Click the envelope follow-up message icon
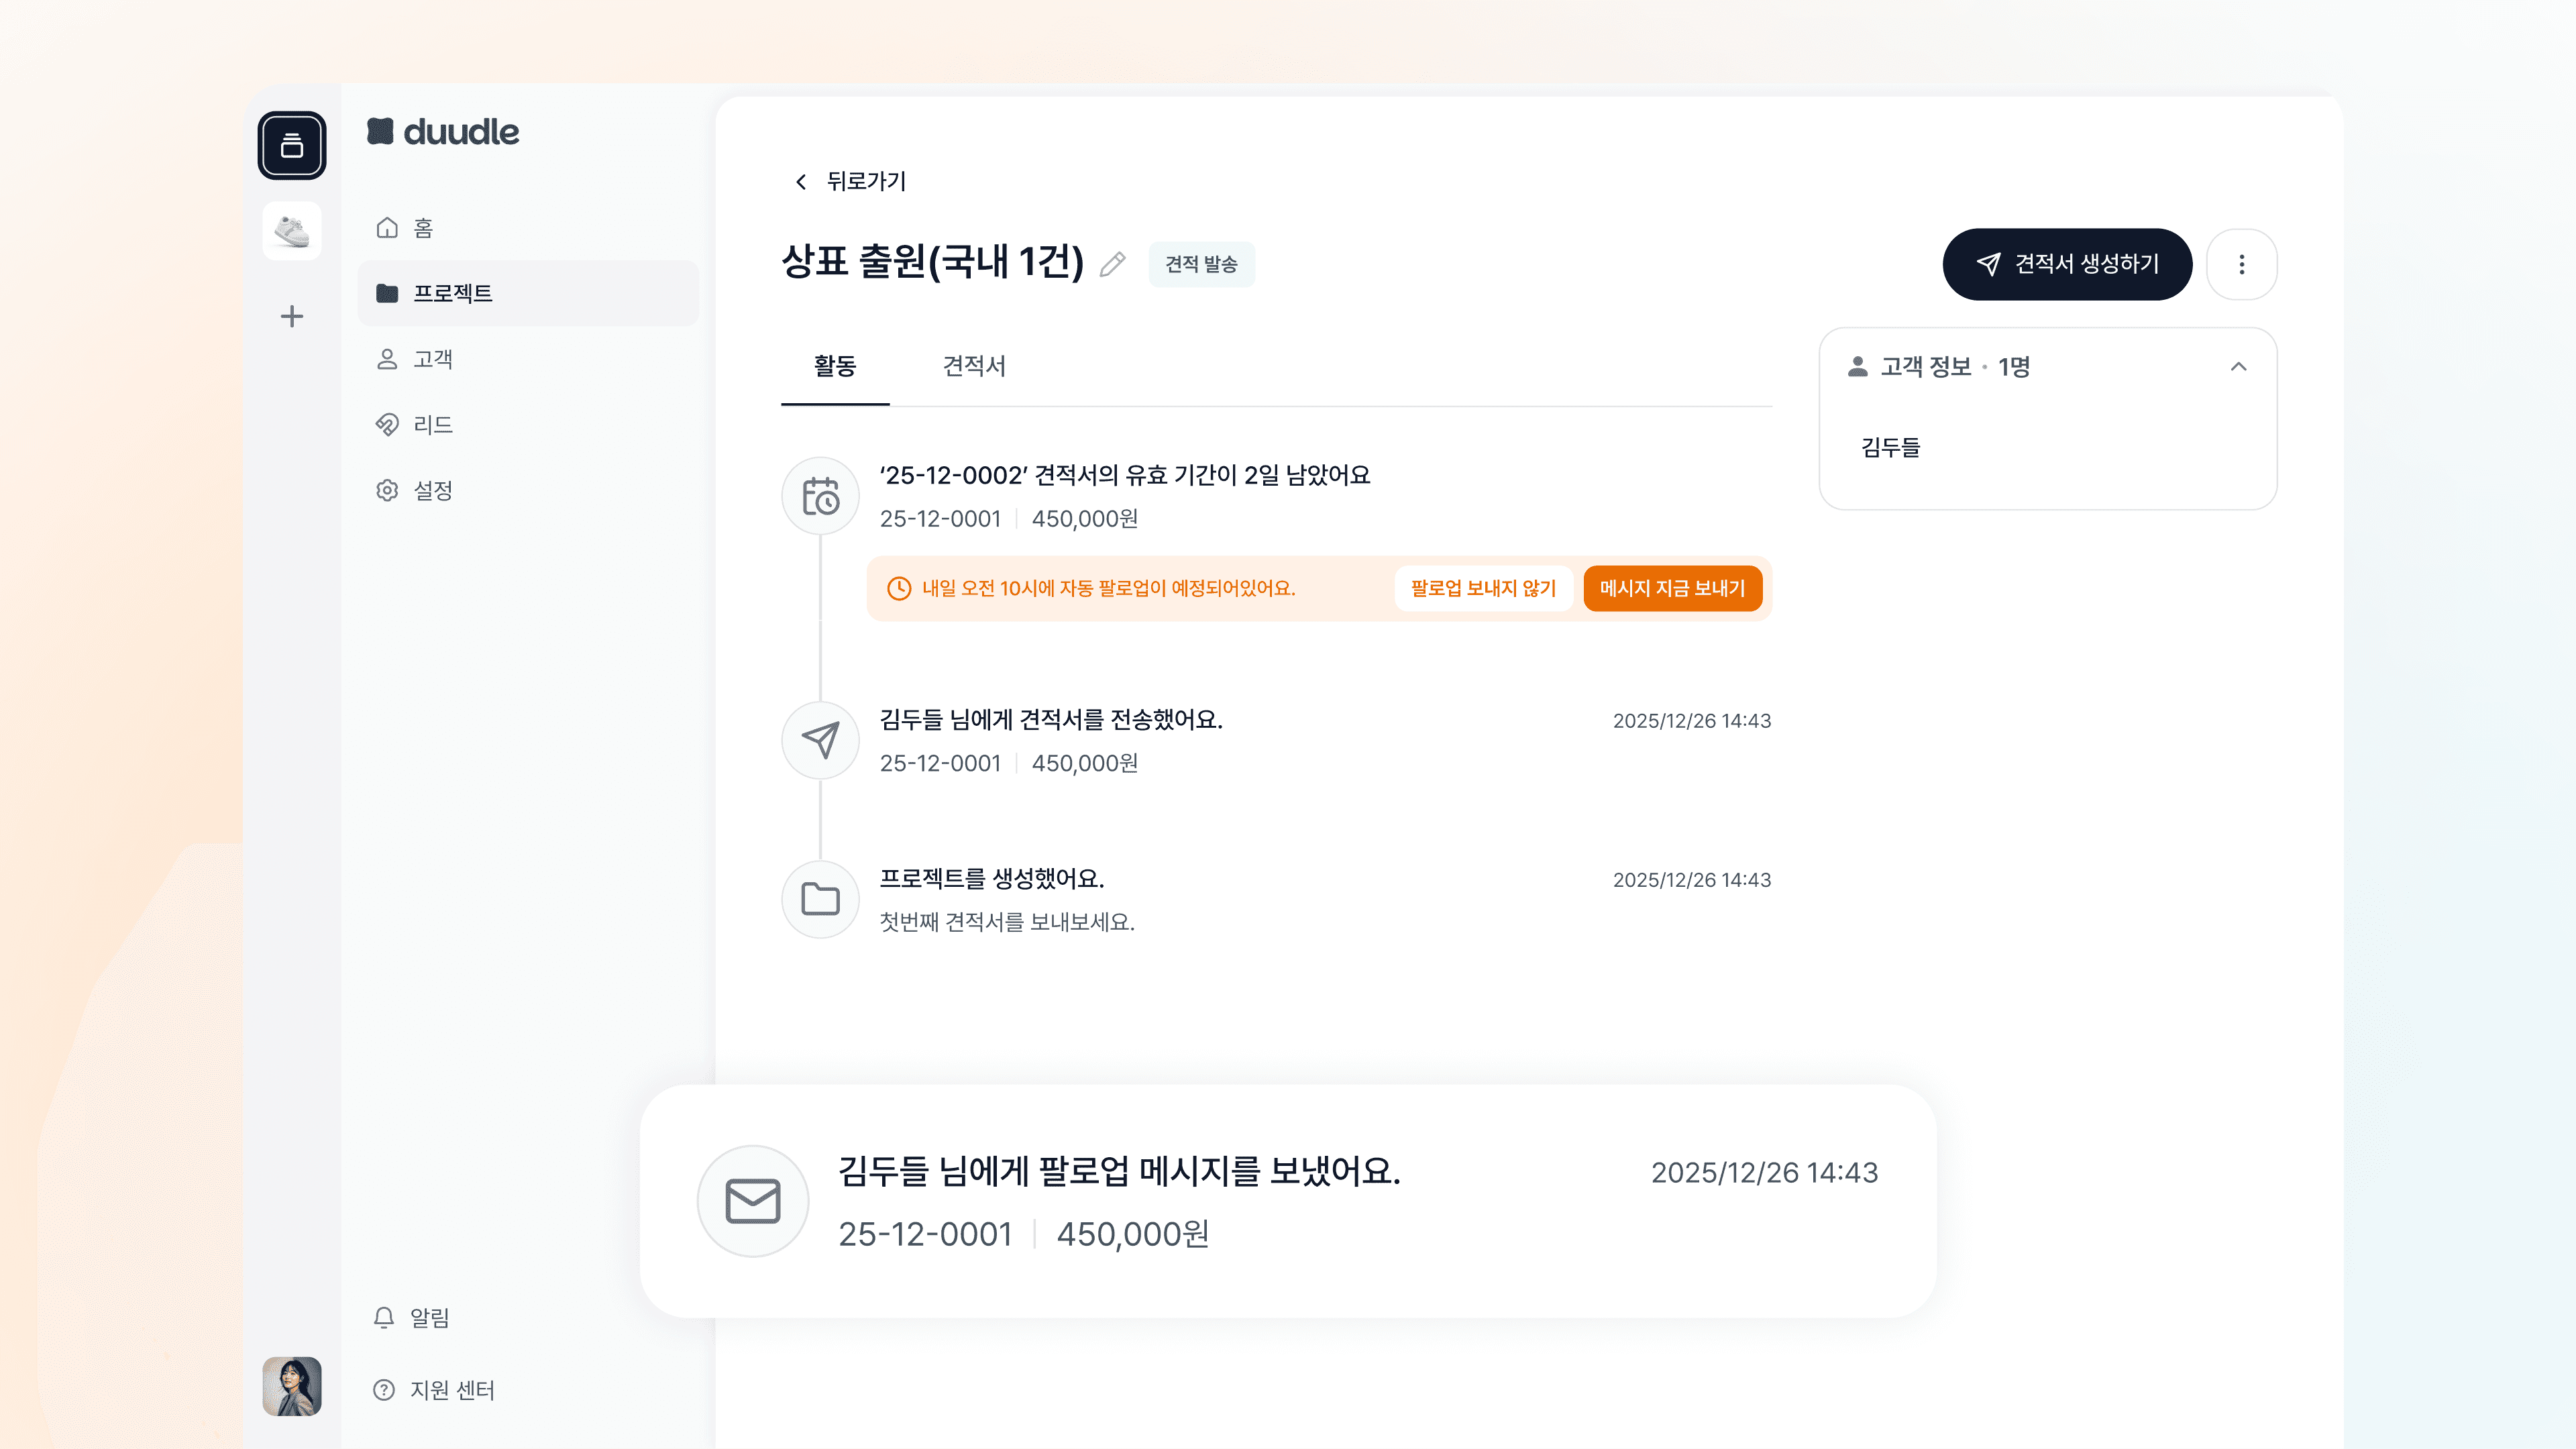Image resolution: width=2576 pixels, height=1449 pixels. coord(752,1200)
